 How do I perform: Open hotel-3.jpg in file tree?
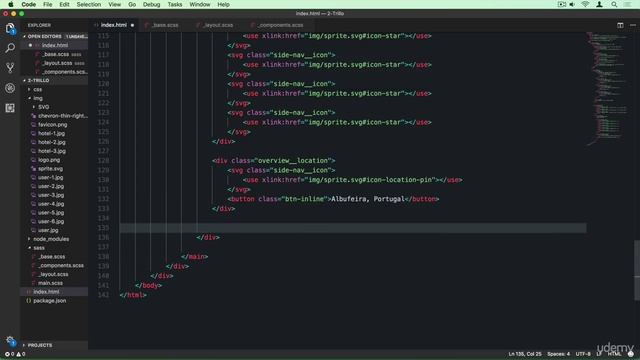coord(52,151)
